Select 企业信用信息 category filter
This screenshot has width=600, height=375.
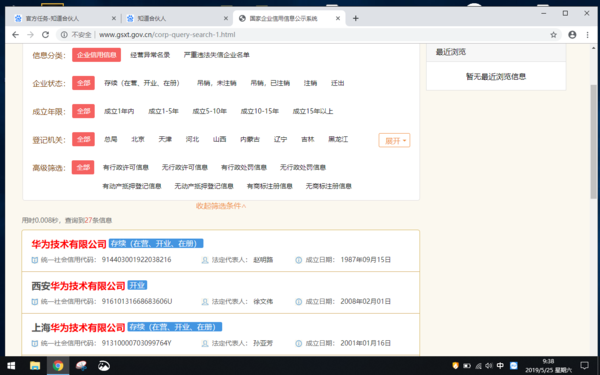point(96,55)
